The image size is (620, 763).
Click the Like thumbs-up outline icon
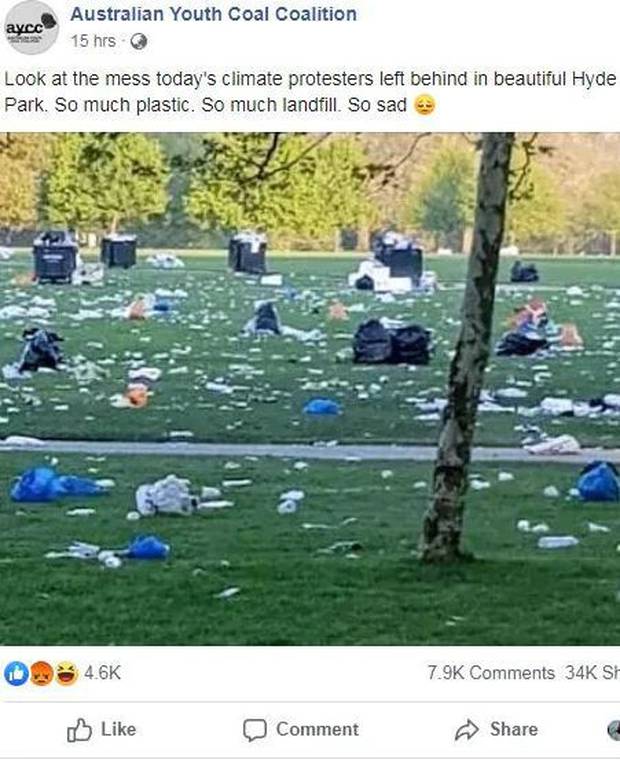click(79, 730)
